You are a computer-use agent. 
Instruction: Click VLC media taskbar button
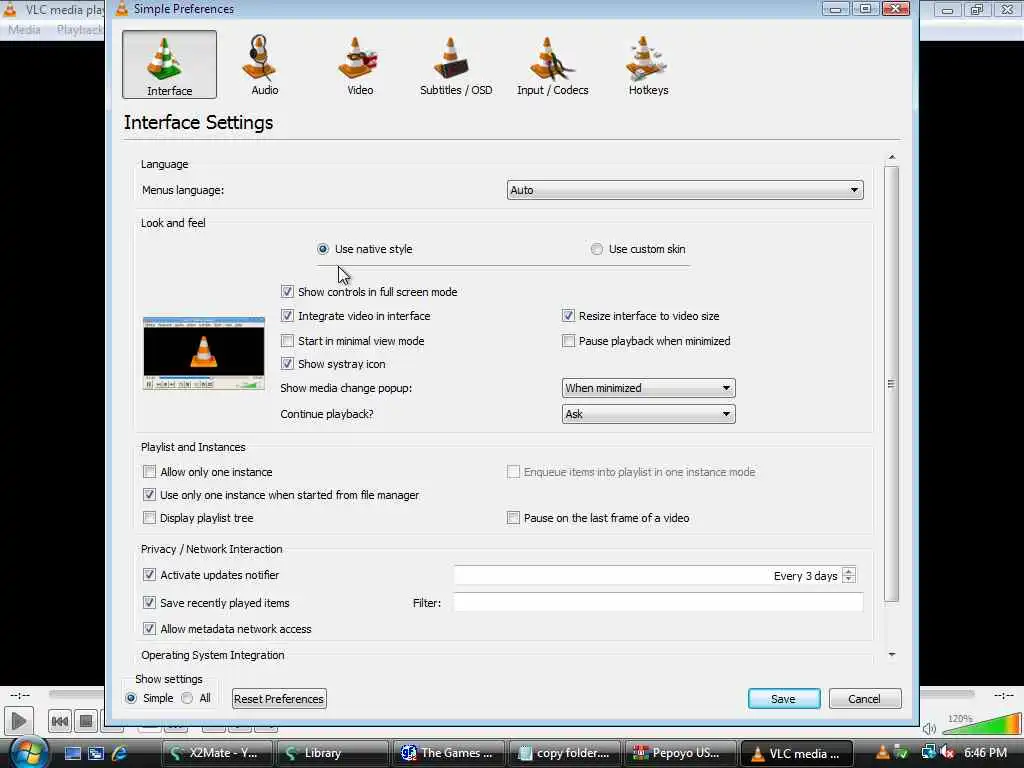(x=796, y=753)
